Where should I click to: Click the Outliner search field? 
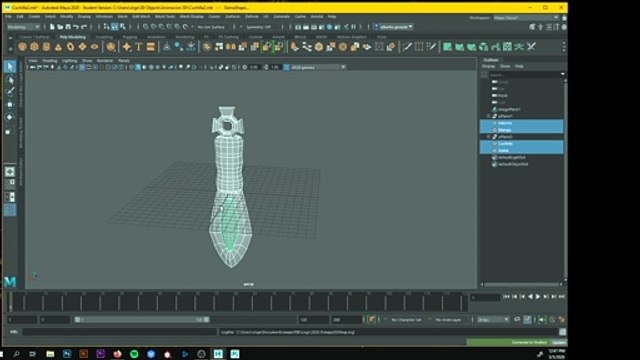click(524, 74)
